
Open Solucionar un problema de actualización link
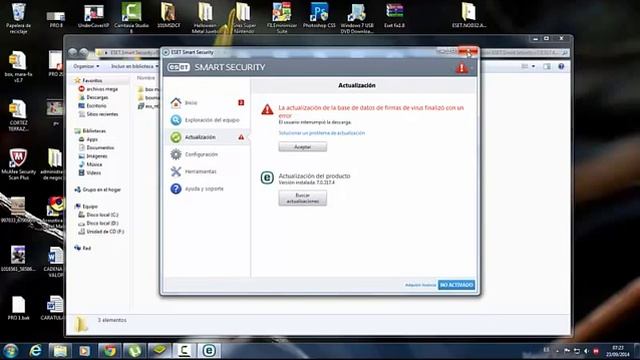click(322, 133)
